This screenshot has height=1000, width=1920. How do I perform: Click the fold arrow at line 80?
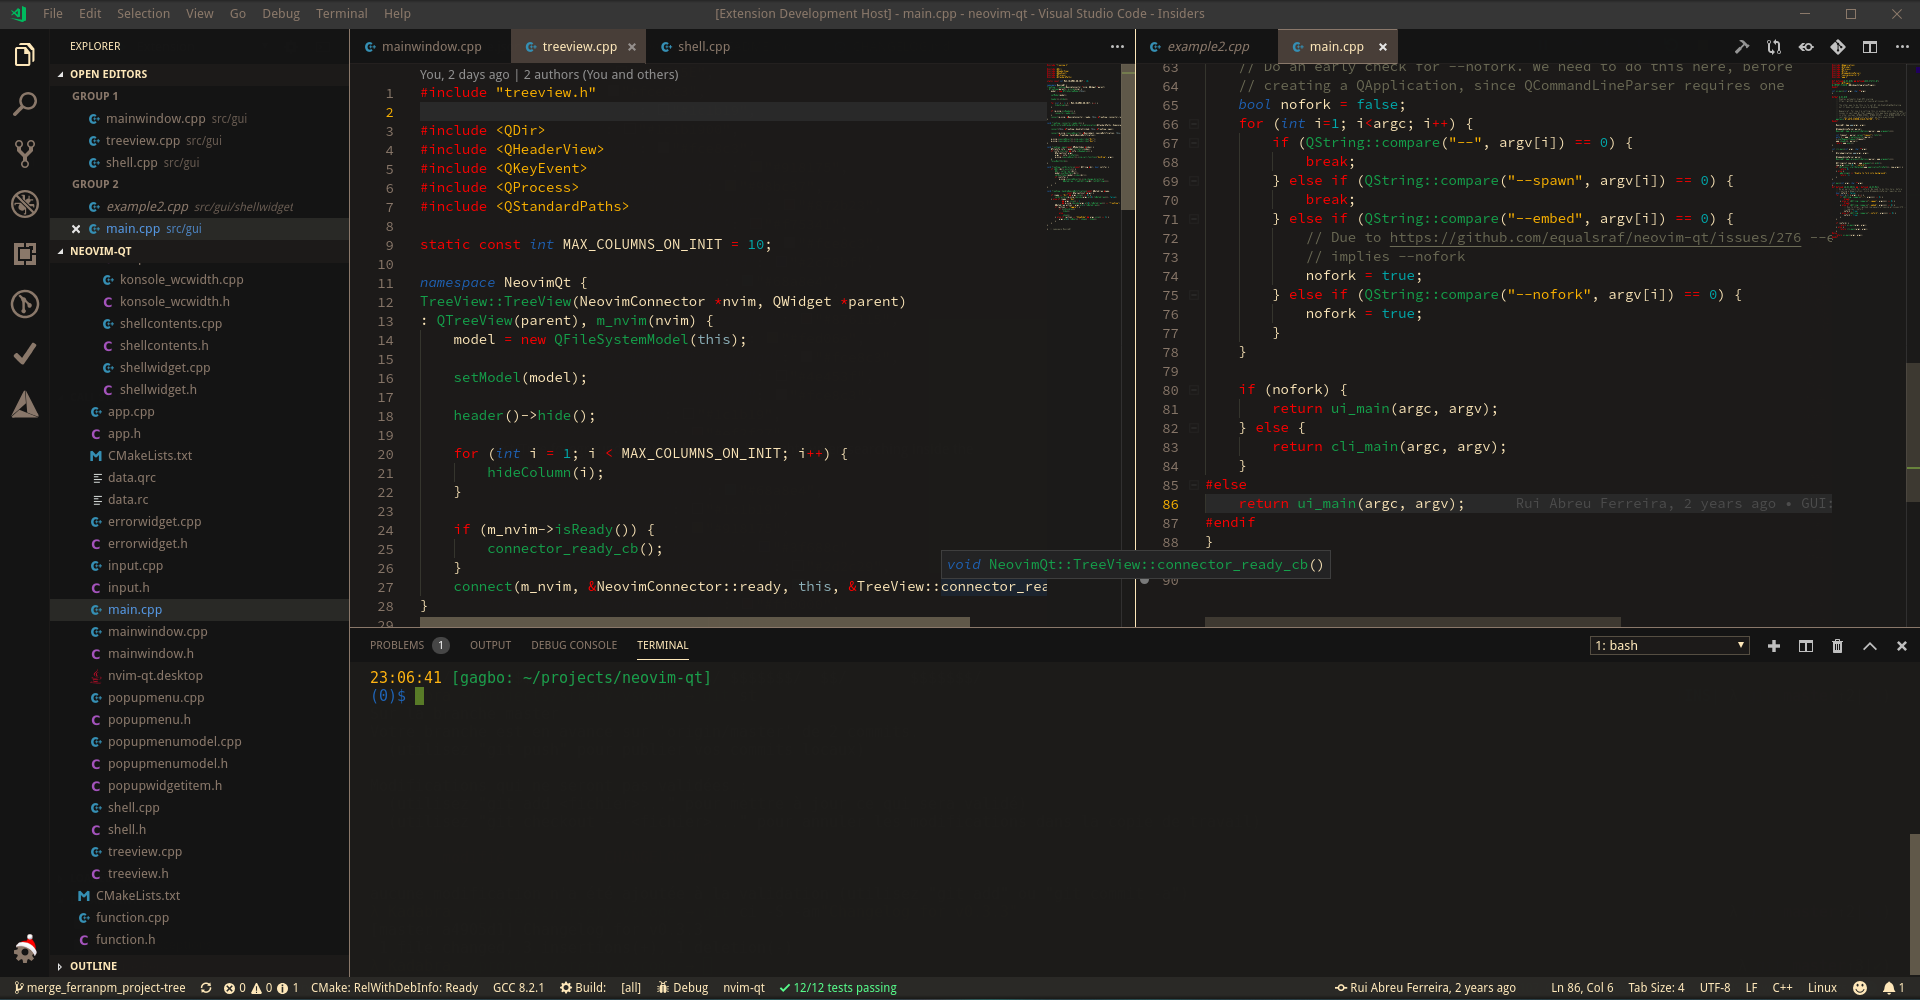pyautogui.click(x=1194, y=390)
